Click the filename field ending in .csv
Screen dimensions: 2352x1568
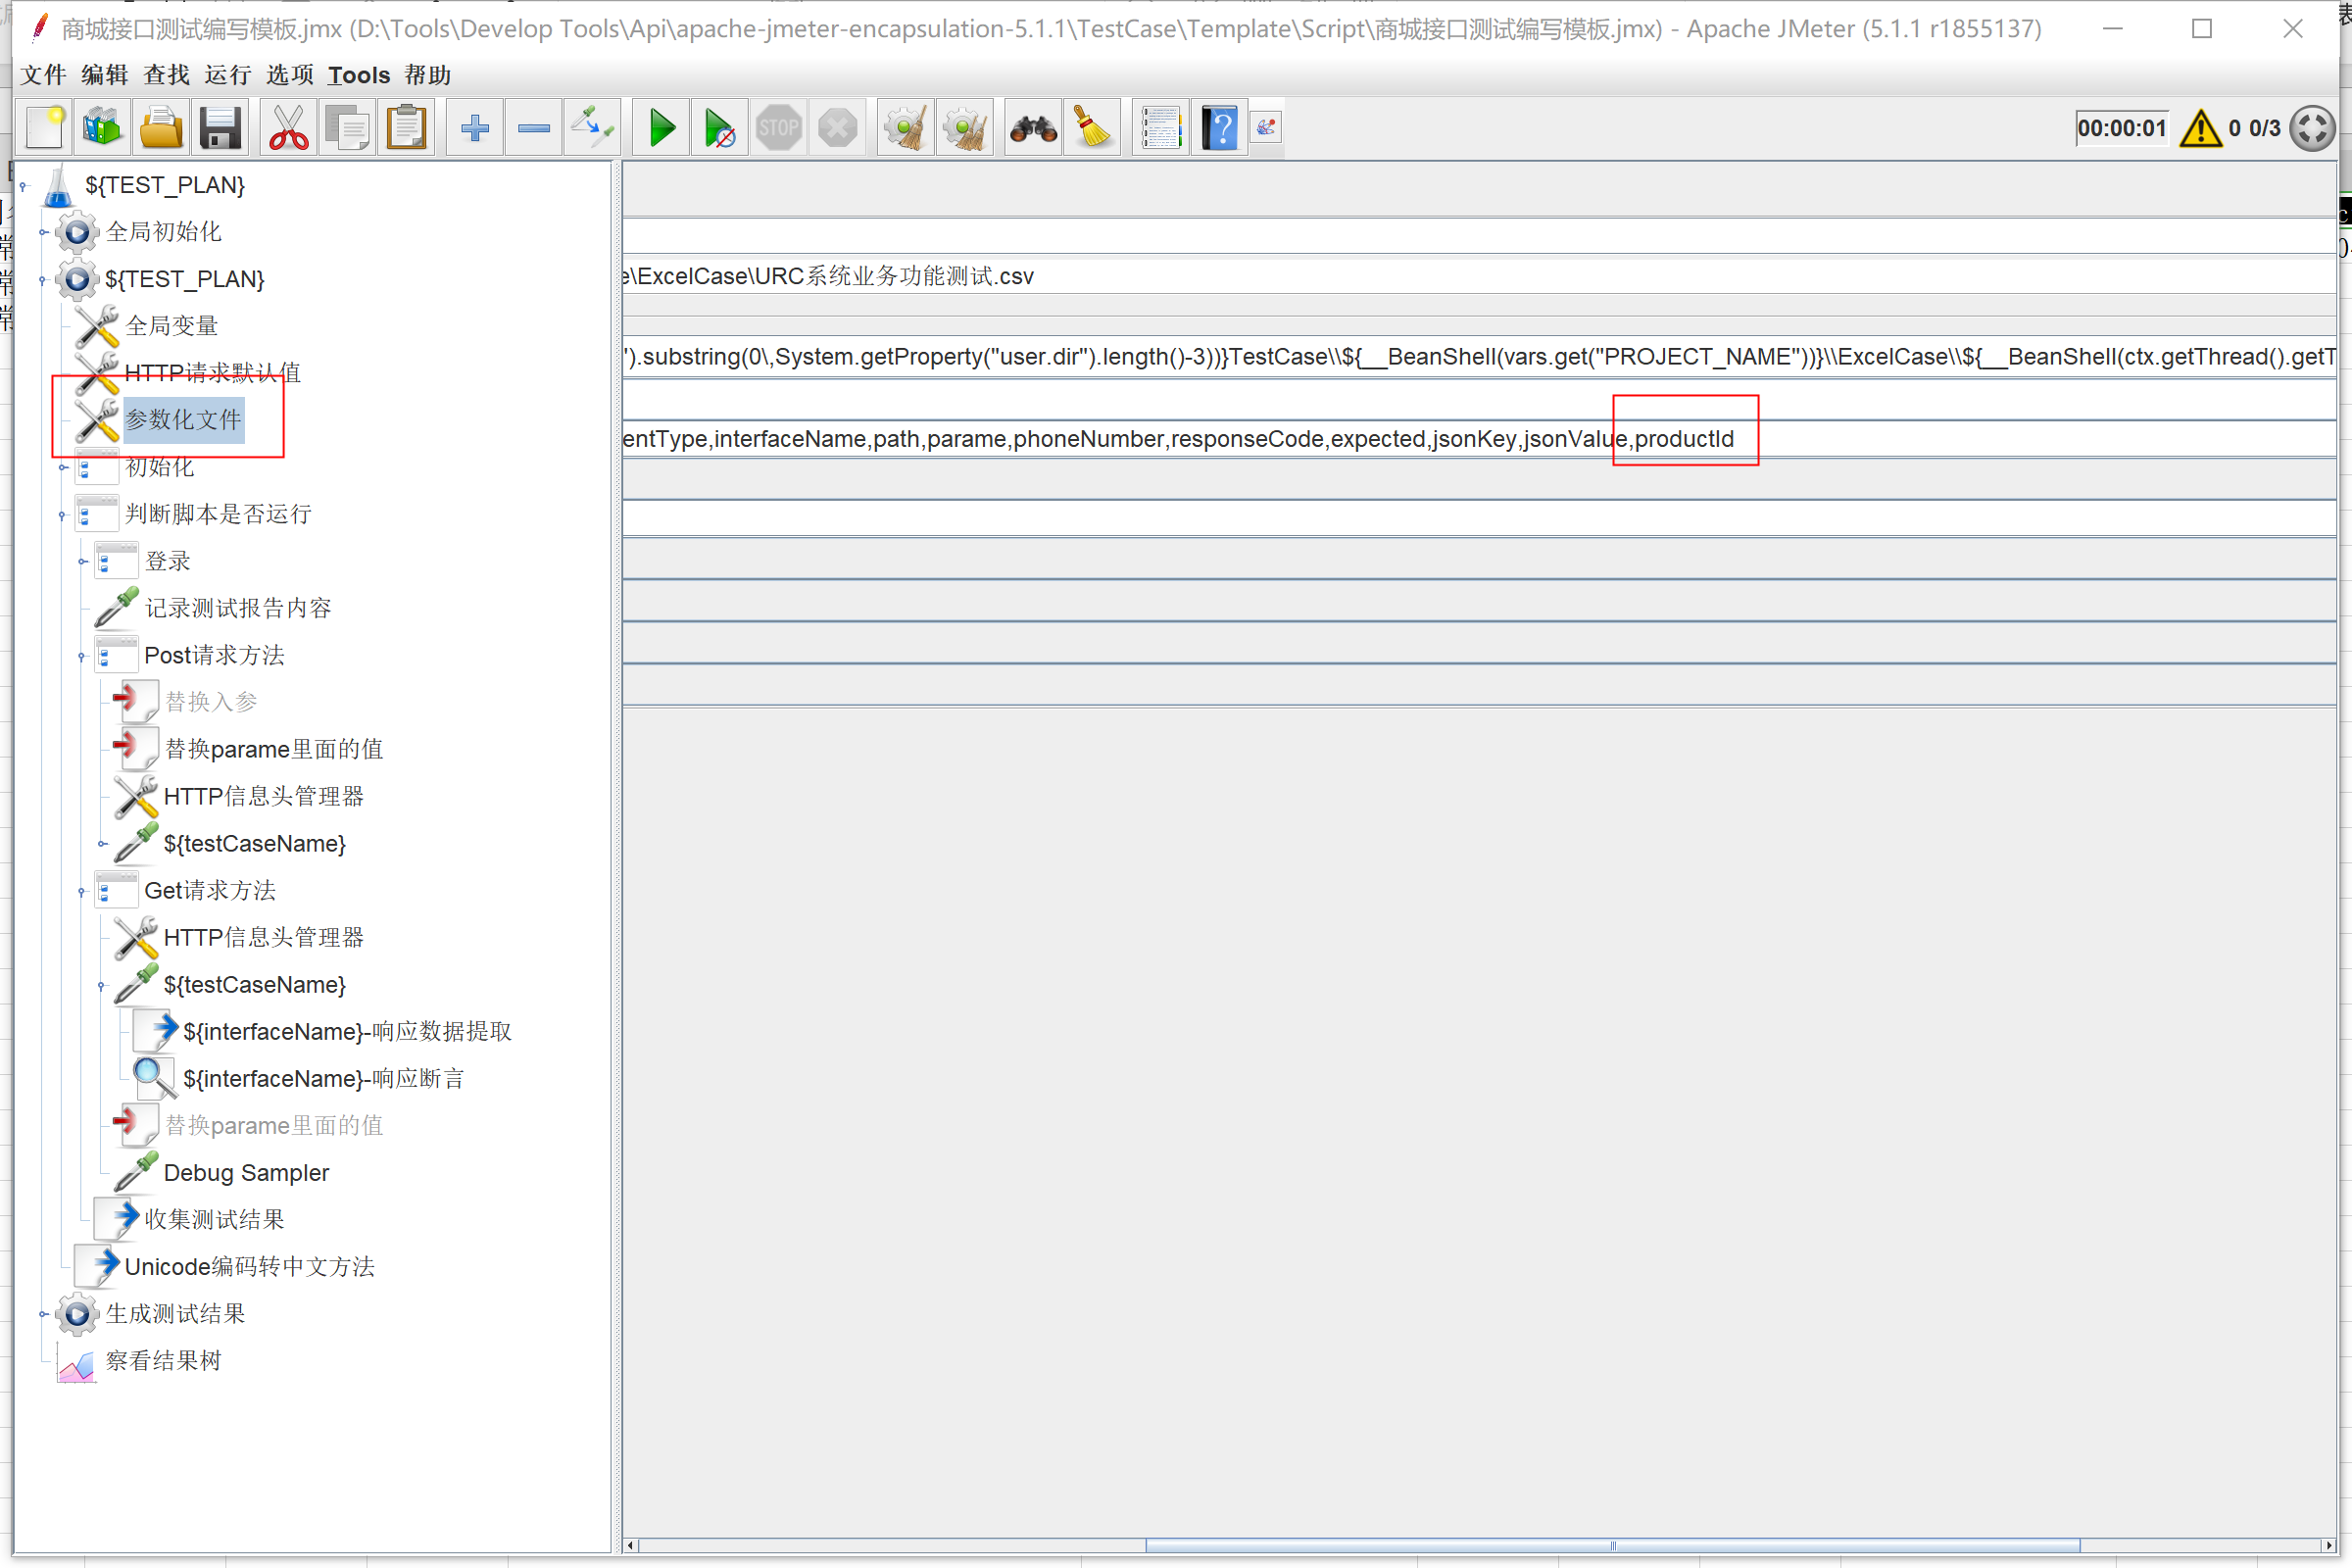(1478, 276)
